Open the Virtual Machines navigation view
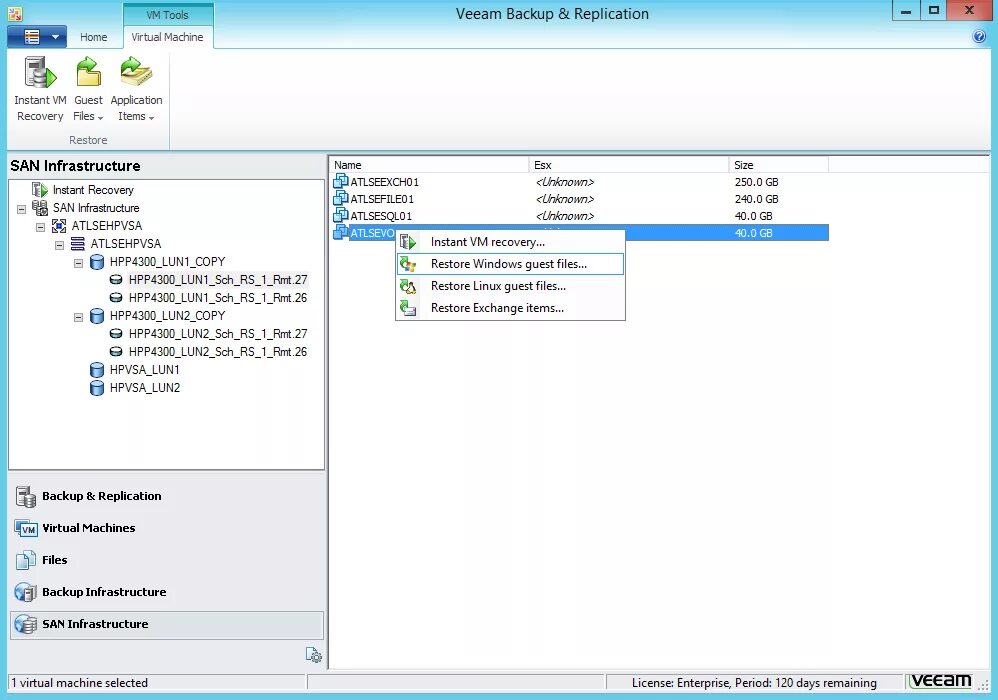This screenshot has height=700, width=998. (x=167, y=528)
